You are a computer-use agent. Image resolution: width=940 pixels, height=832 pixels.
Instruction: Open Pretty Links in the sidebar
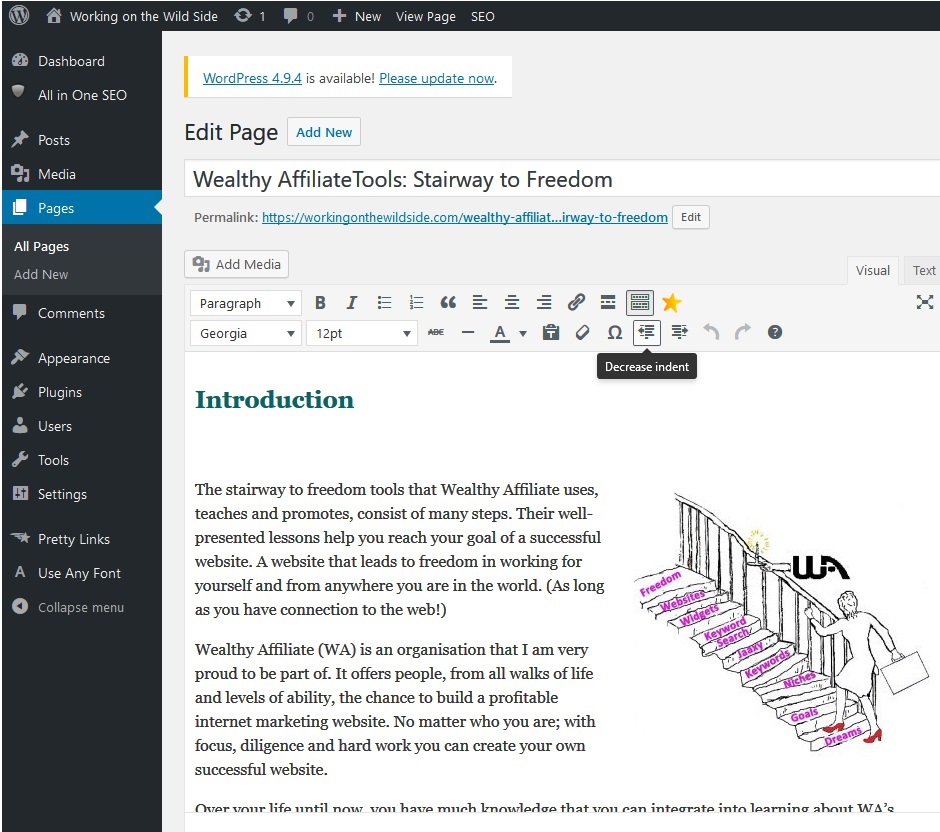82,539
